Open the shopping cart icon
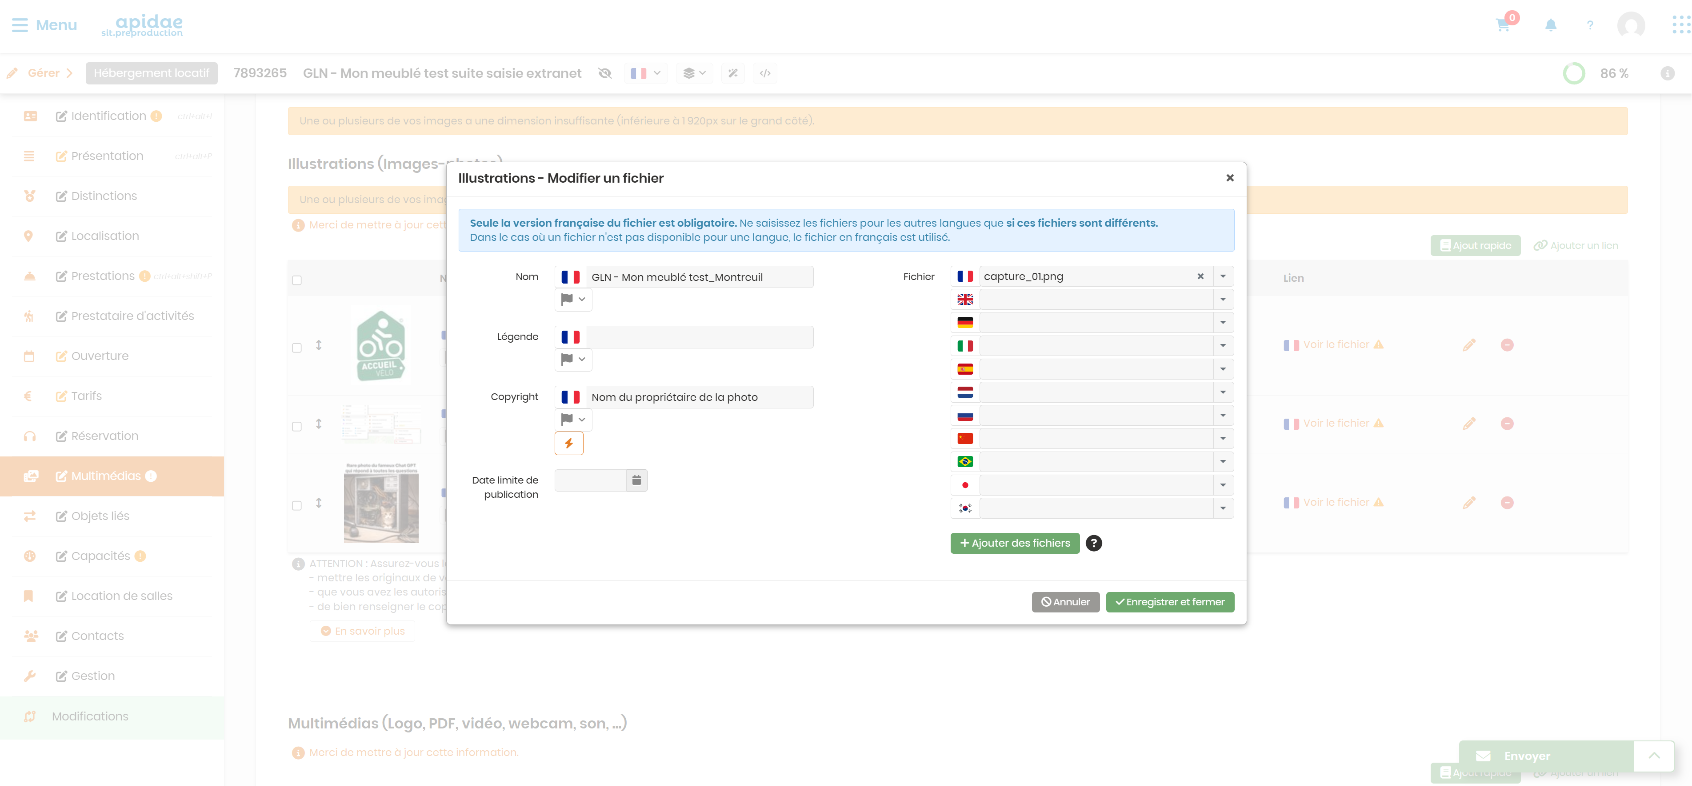 [1503, 24]
